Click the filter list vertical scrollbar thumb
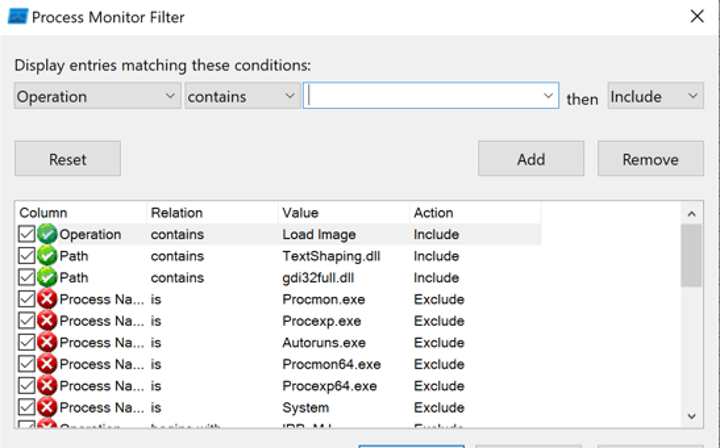720x448 pixels. [x=690, y=255]
